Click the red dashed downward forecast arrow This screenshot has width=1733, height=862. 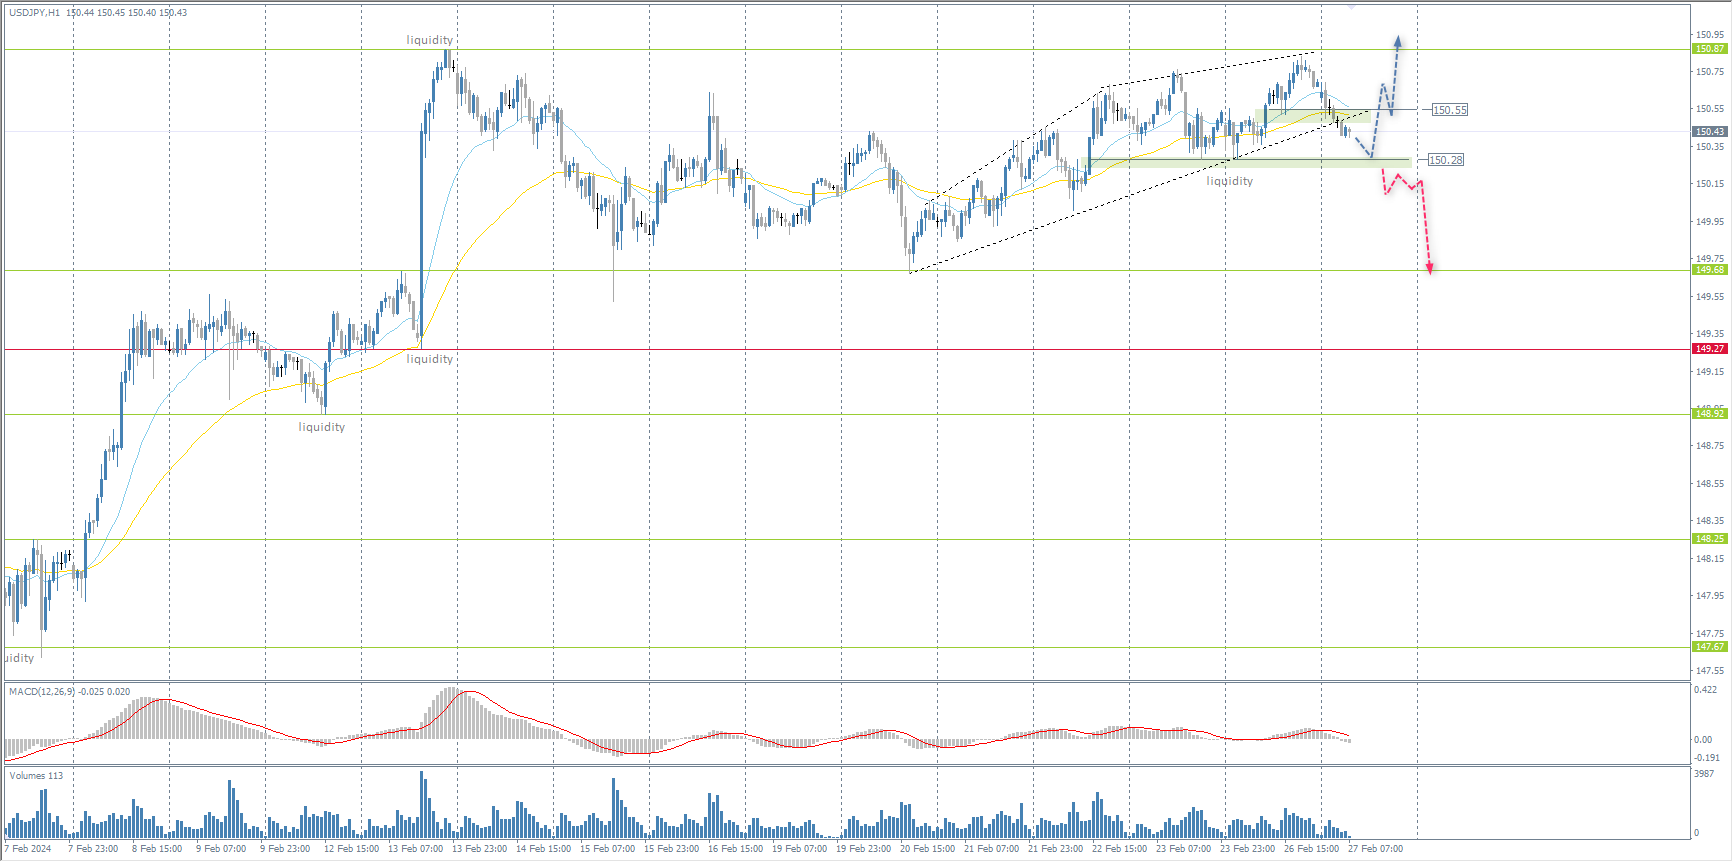(1408, 222)
